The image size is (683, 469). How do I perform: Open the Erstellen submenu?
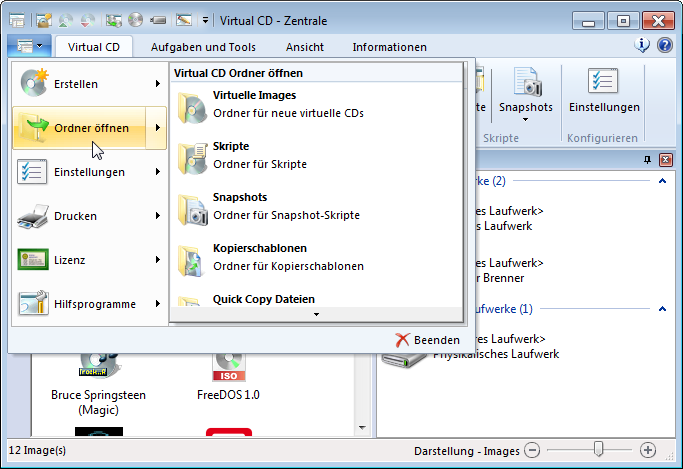coord(88,84)
